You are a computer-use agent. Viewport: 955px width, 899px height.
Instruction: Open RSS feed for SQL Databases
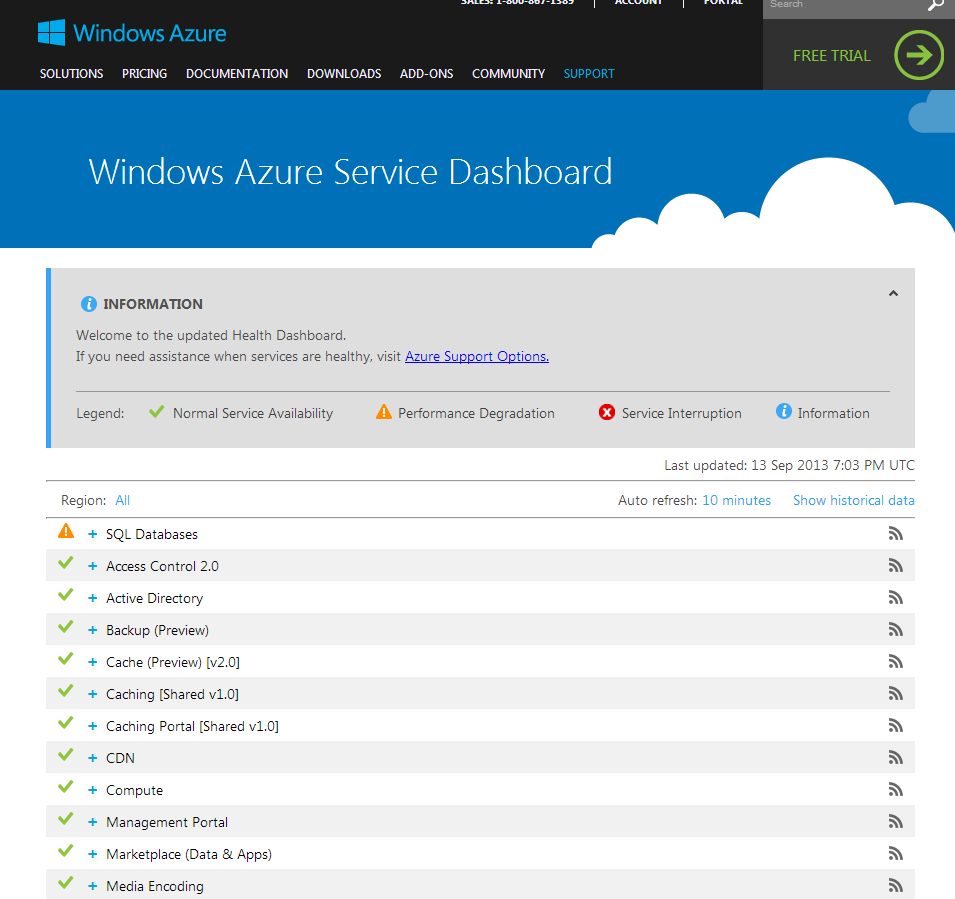click(895, 534)
